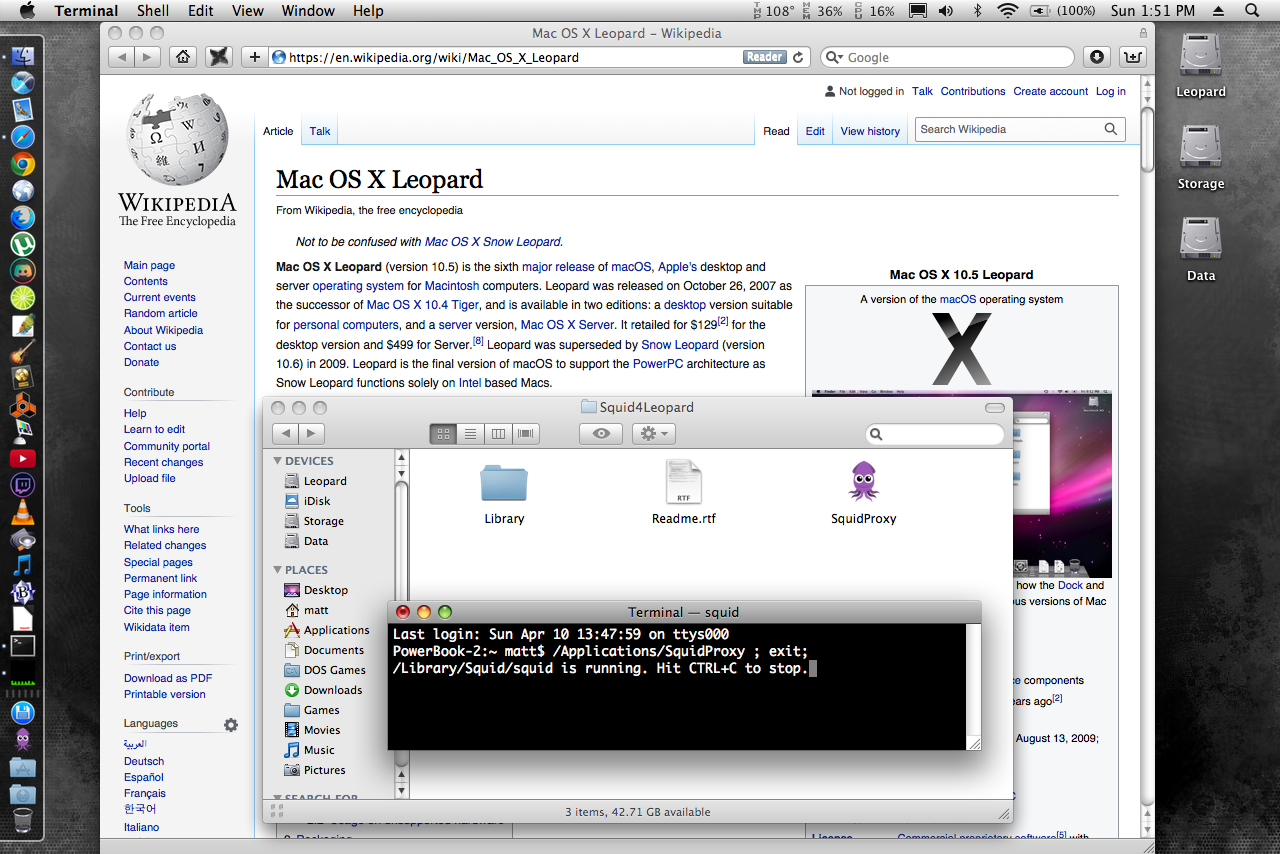
Task: Switch to Wikipedia Talk tab
Action: point(320,131)
